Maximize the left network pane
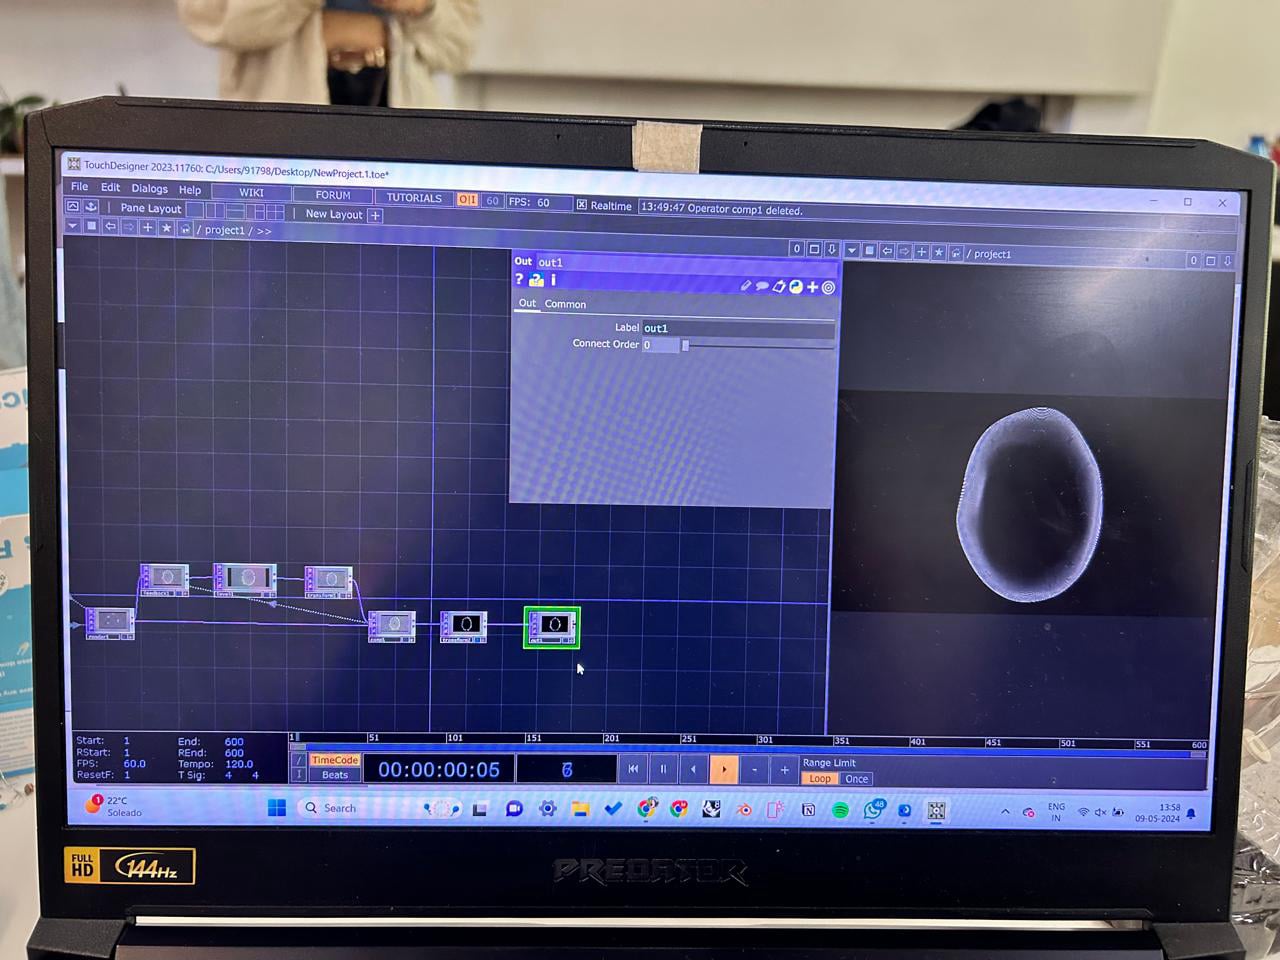This screenshot has height=960, width=1280. click(814, 249)
